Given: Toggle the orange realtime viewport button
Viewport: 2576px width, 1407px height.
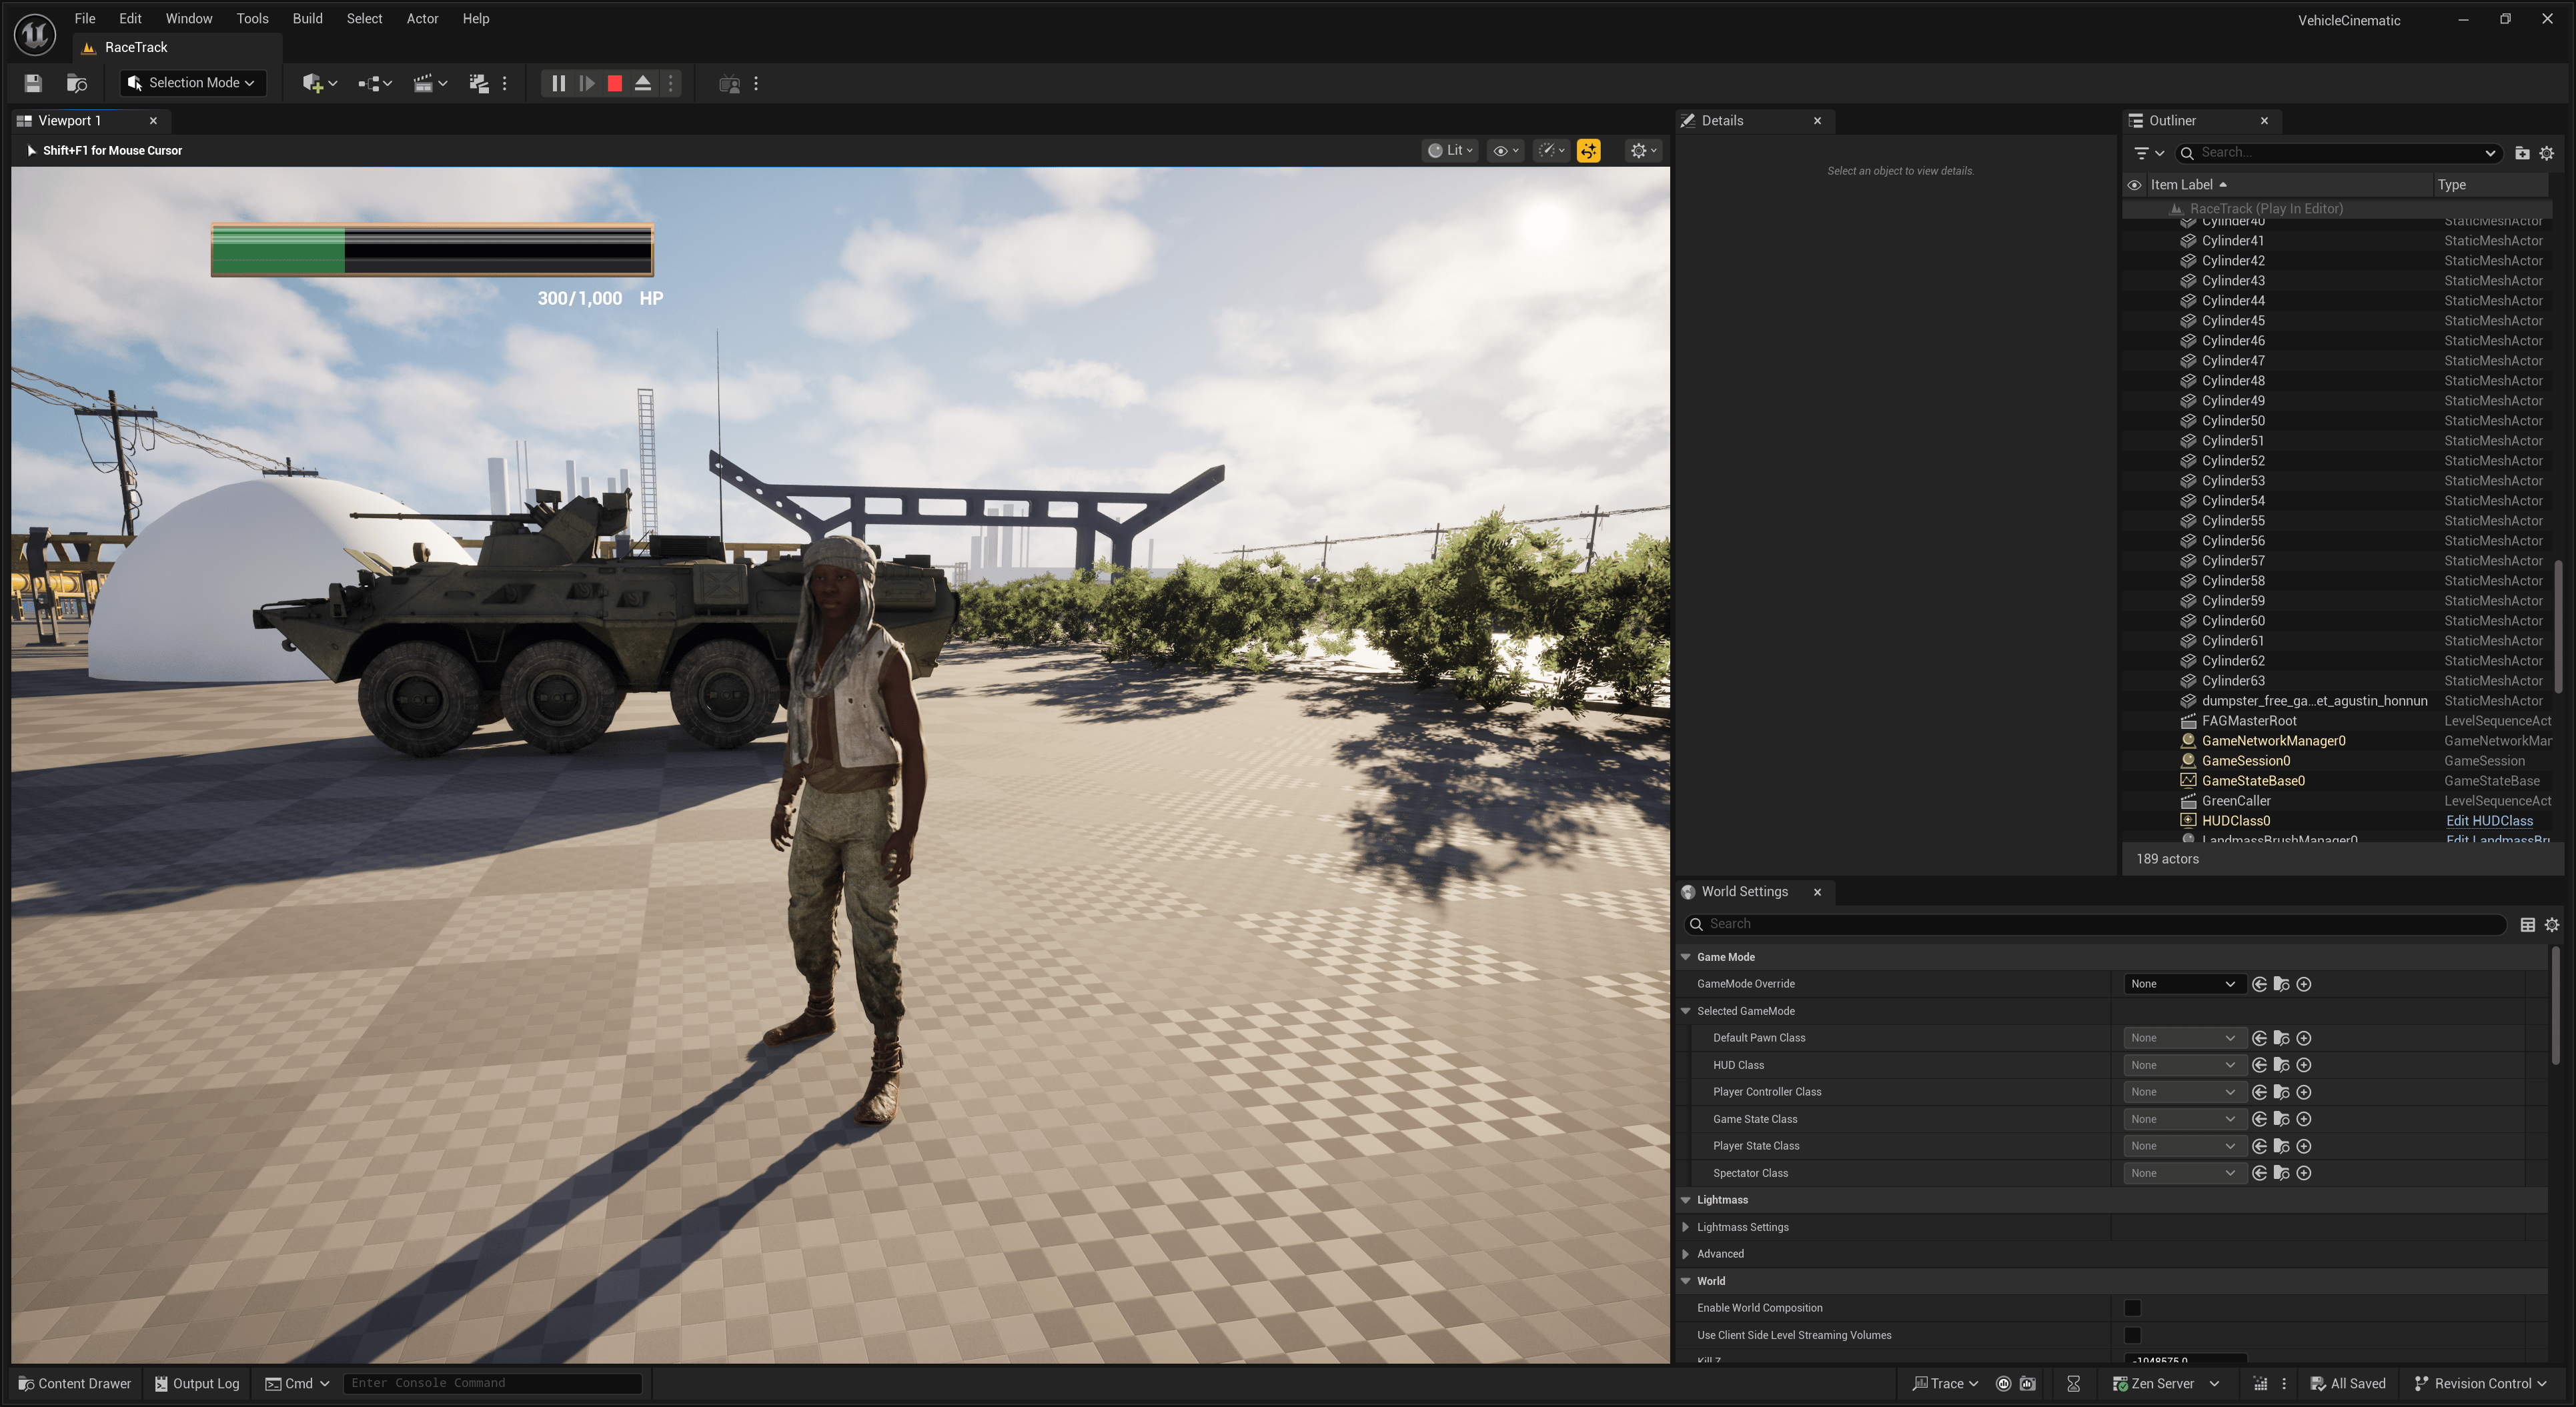Looking at the screenshot, I should (x=1588, y=151).
